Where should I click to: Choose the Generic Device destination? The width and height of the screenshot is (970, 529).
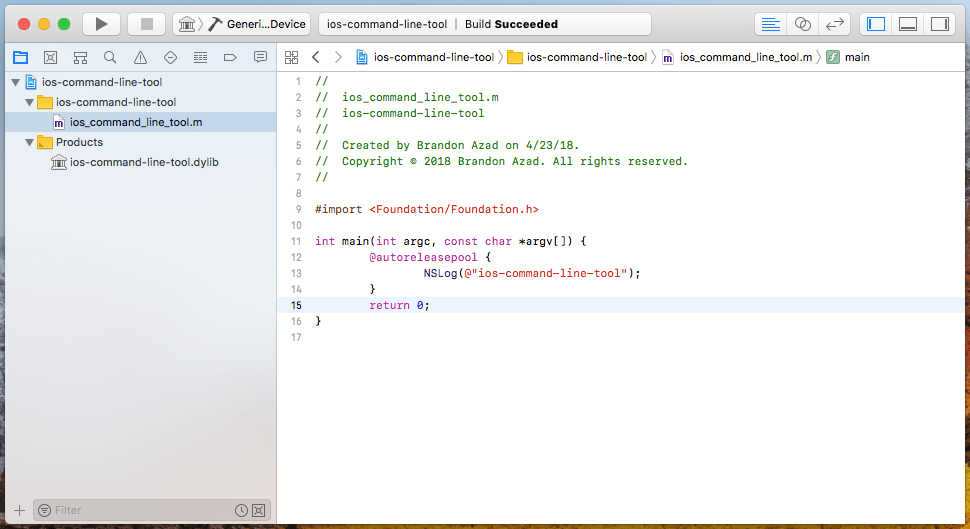[259, 24]
